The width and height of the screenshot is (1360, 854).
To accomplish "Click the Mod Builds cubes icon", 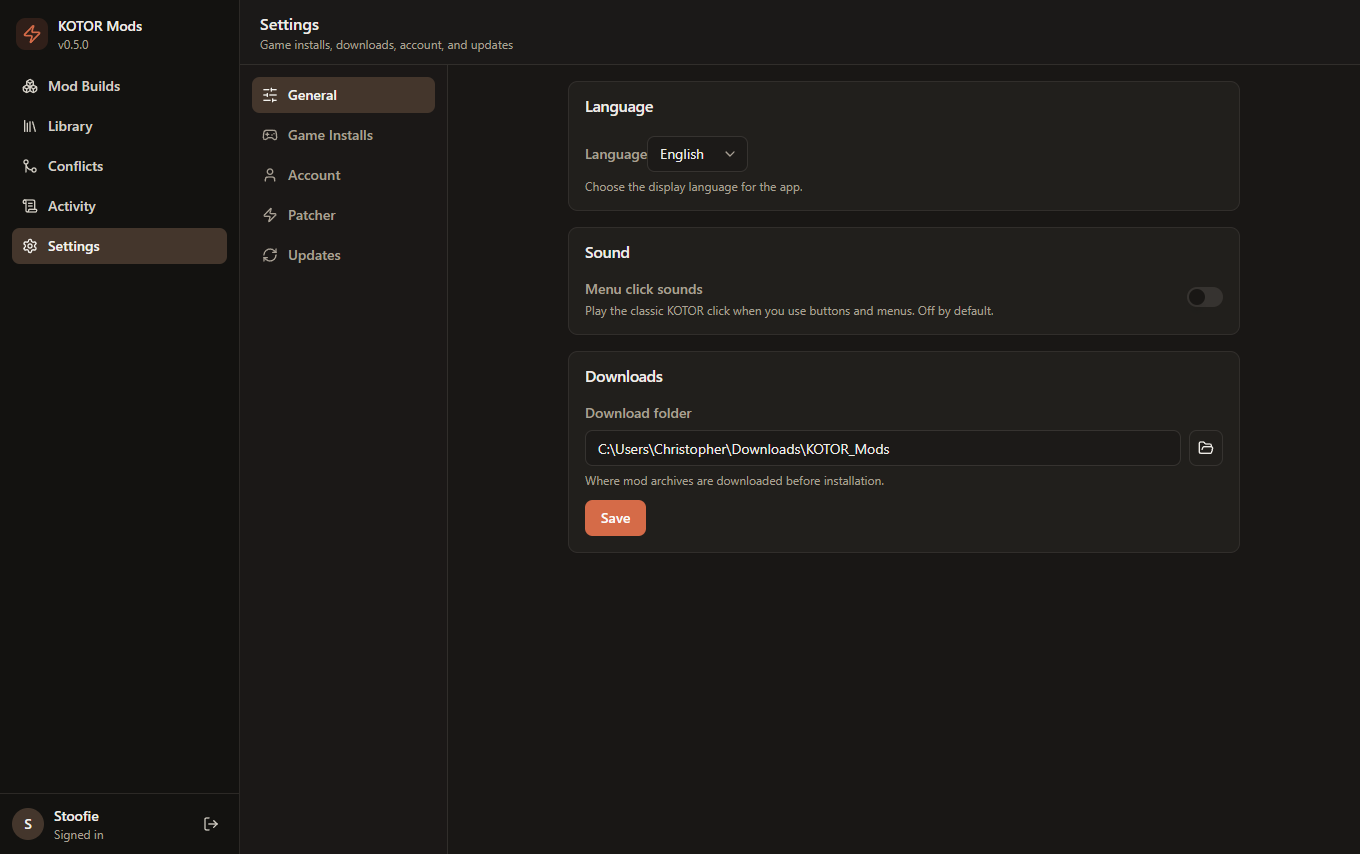I will click(30, 86).
